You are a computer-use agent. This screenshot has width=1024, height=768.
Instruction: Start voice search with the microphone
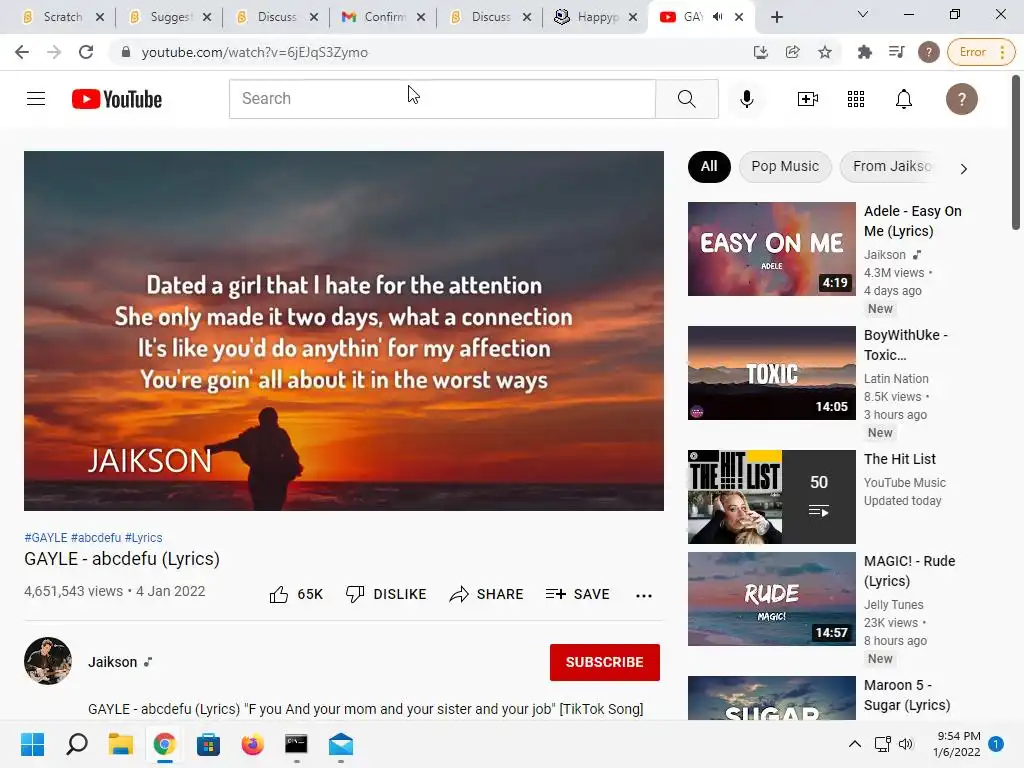(746, 99)
